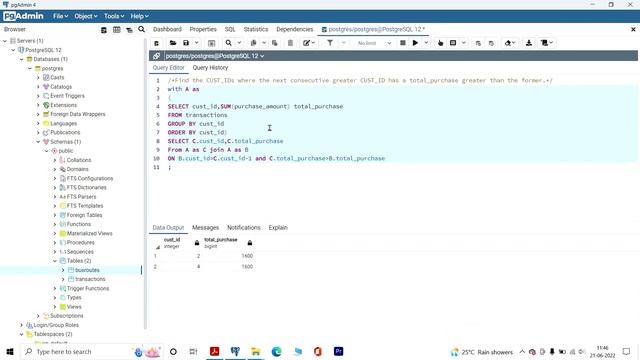Open the Execute options dropdown arrow

(x=426, y=43)
